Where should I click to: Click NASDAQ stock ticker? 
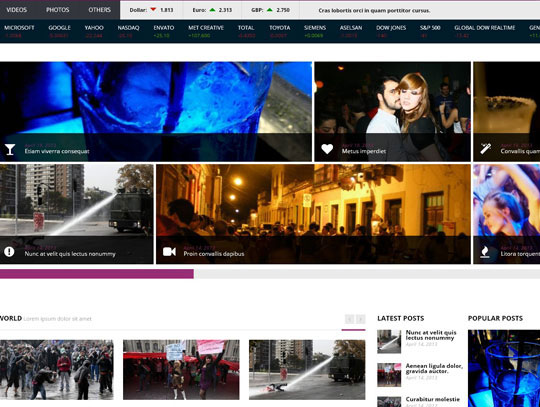coord(128,31)
